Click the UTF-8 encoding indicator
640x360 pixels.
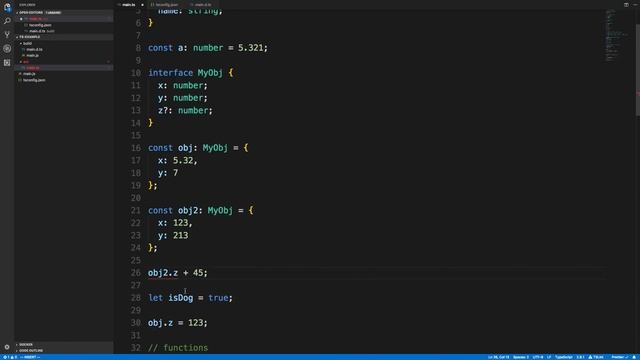(x=538, y=357)
